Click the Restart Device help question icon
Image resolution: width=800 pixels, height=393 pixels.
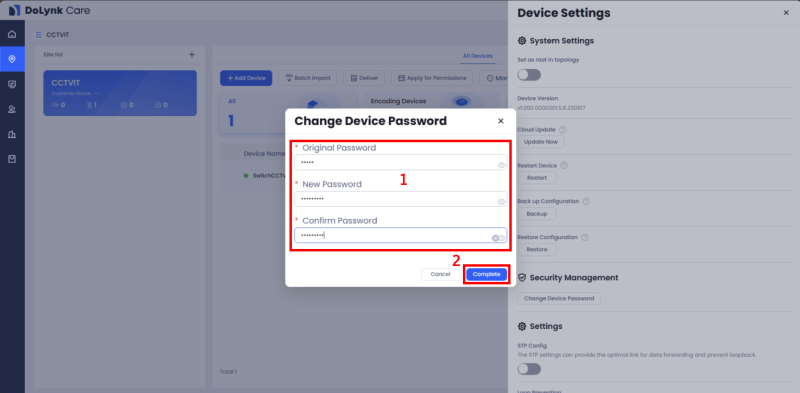click(564, 165)
